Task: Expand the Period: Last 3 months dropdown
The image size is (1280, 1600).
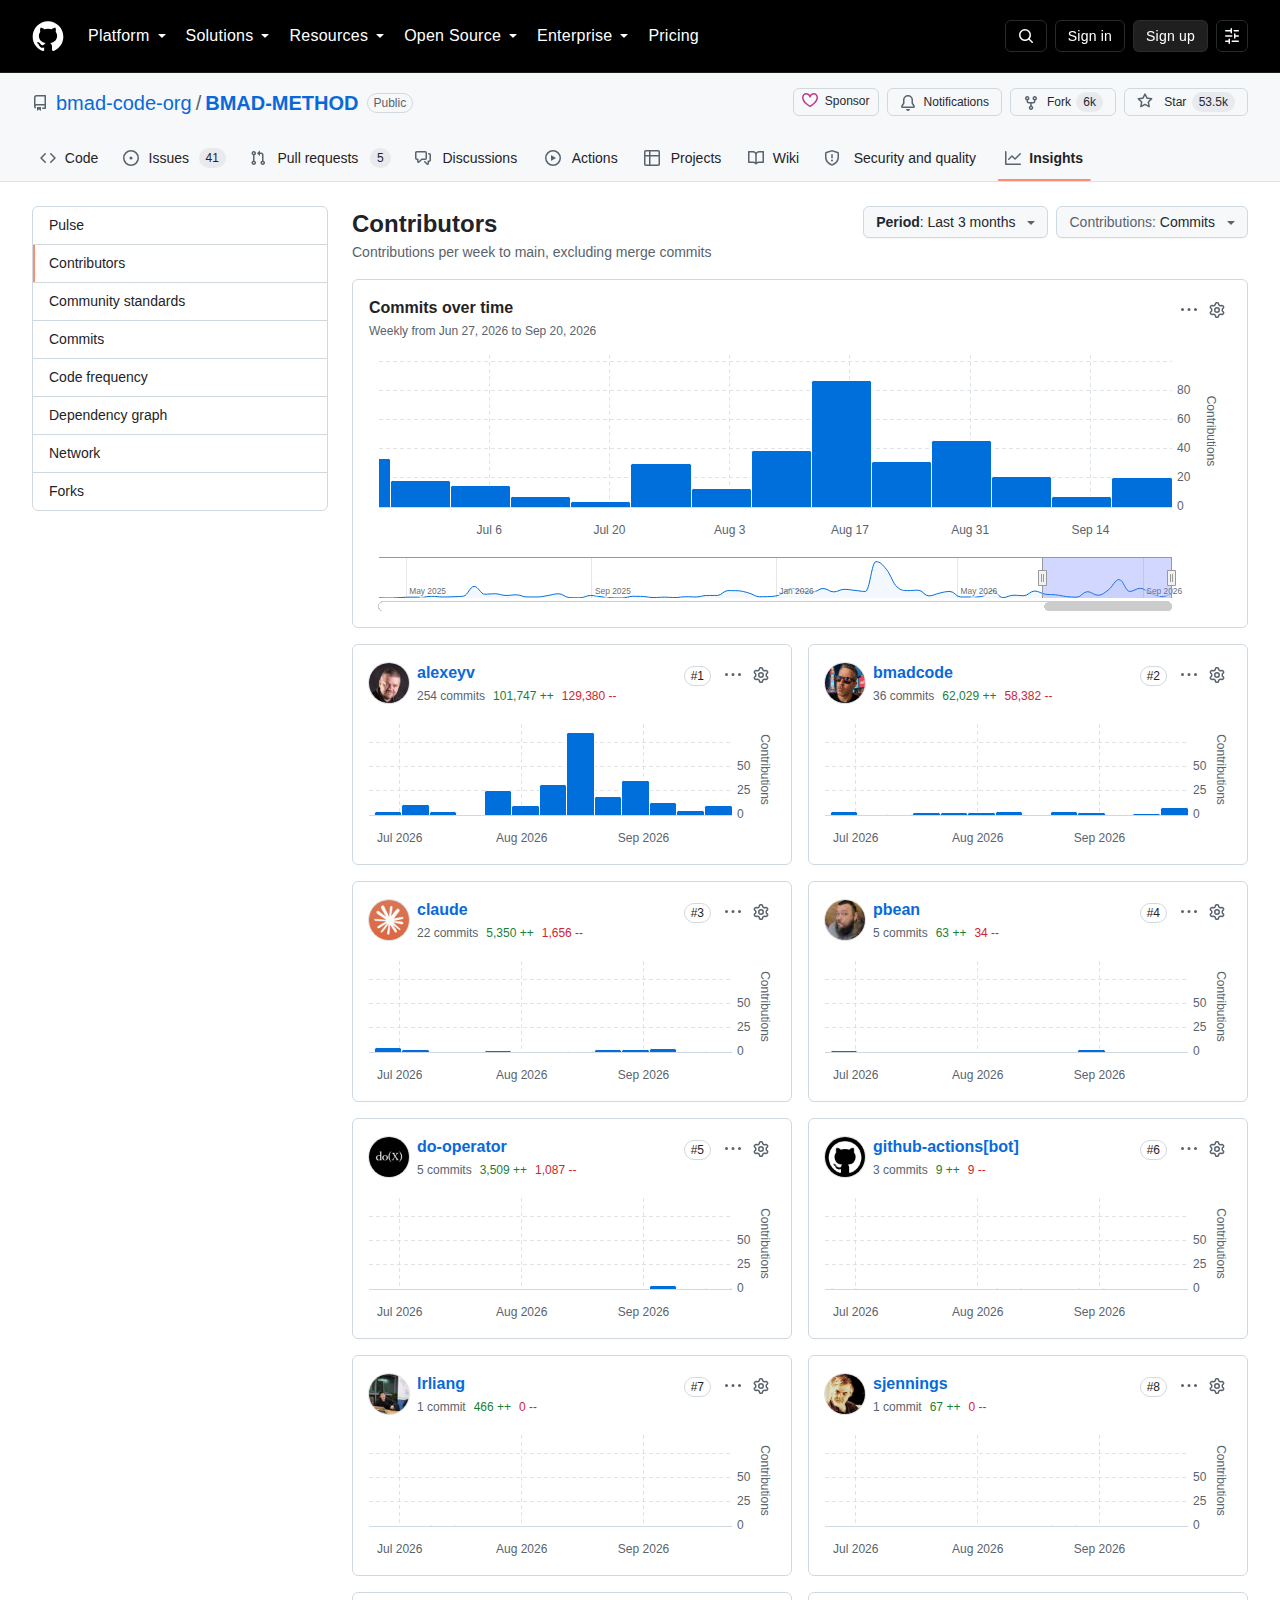Action: (955, 222)
